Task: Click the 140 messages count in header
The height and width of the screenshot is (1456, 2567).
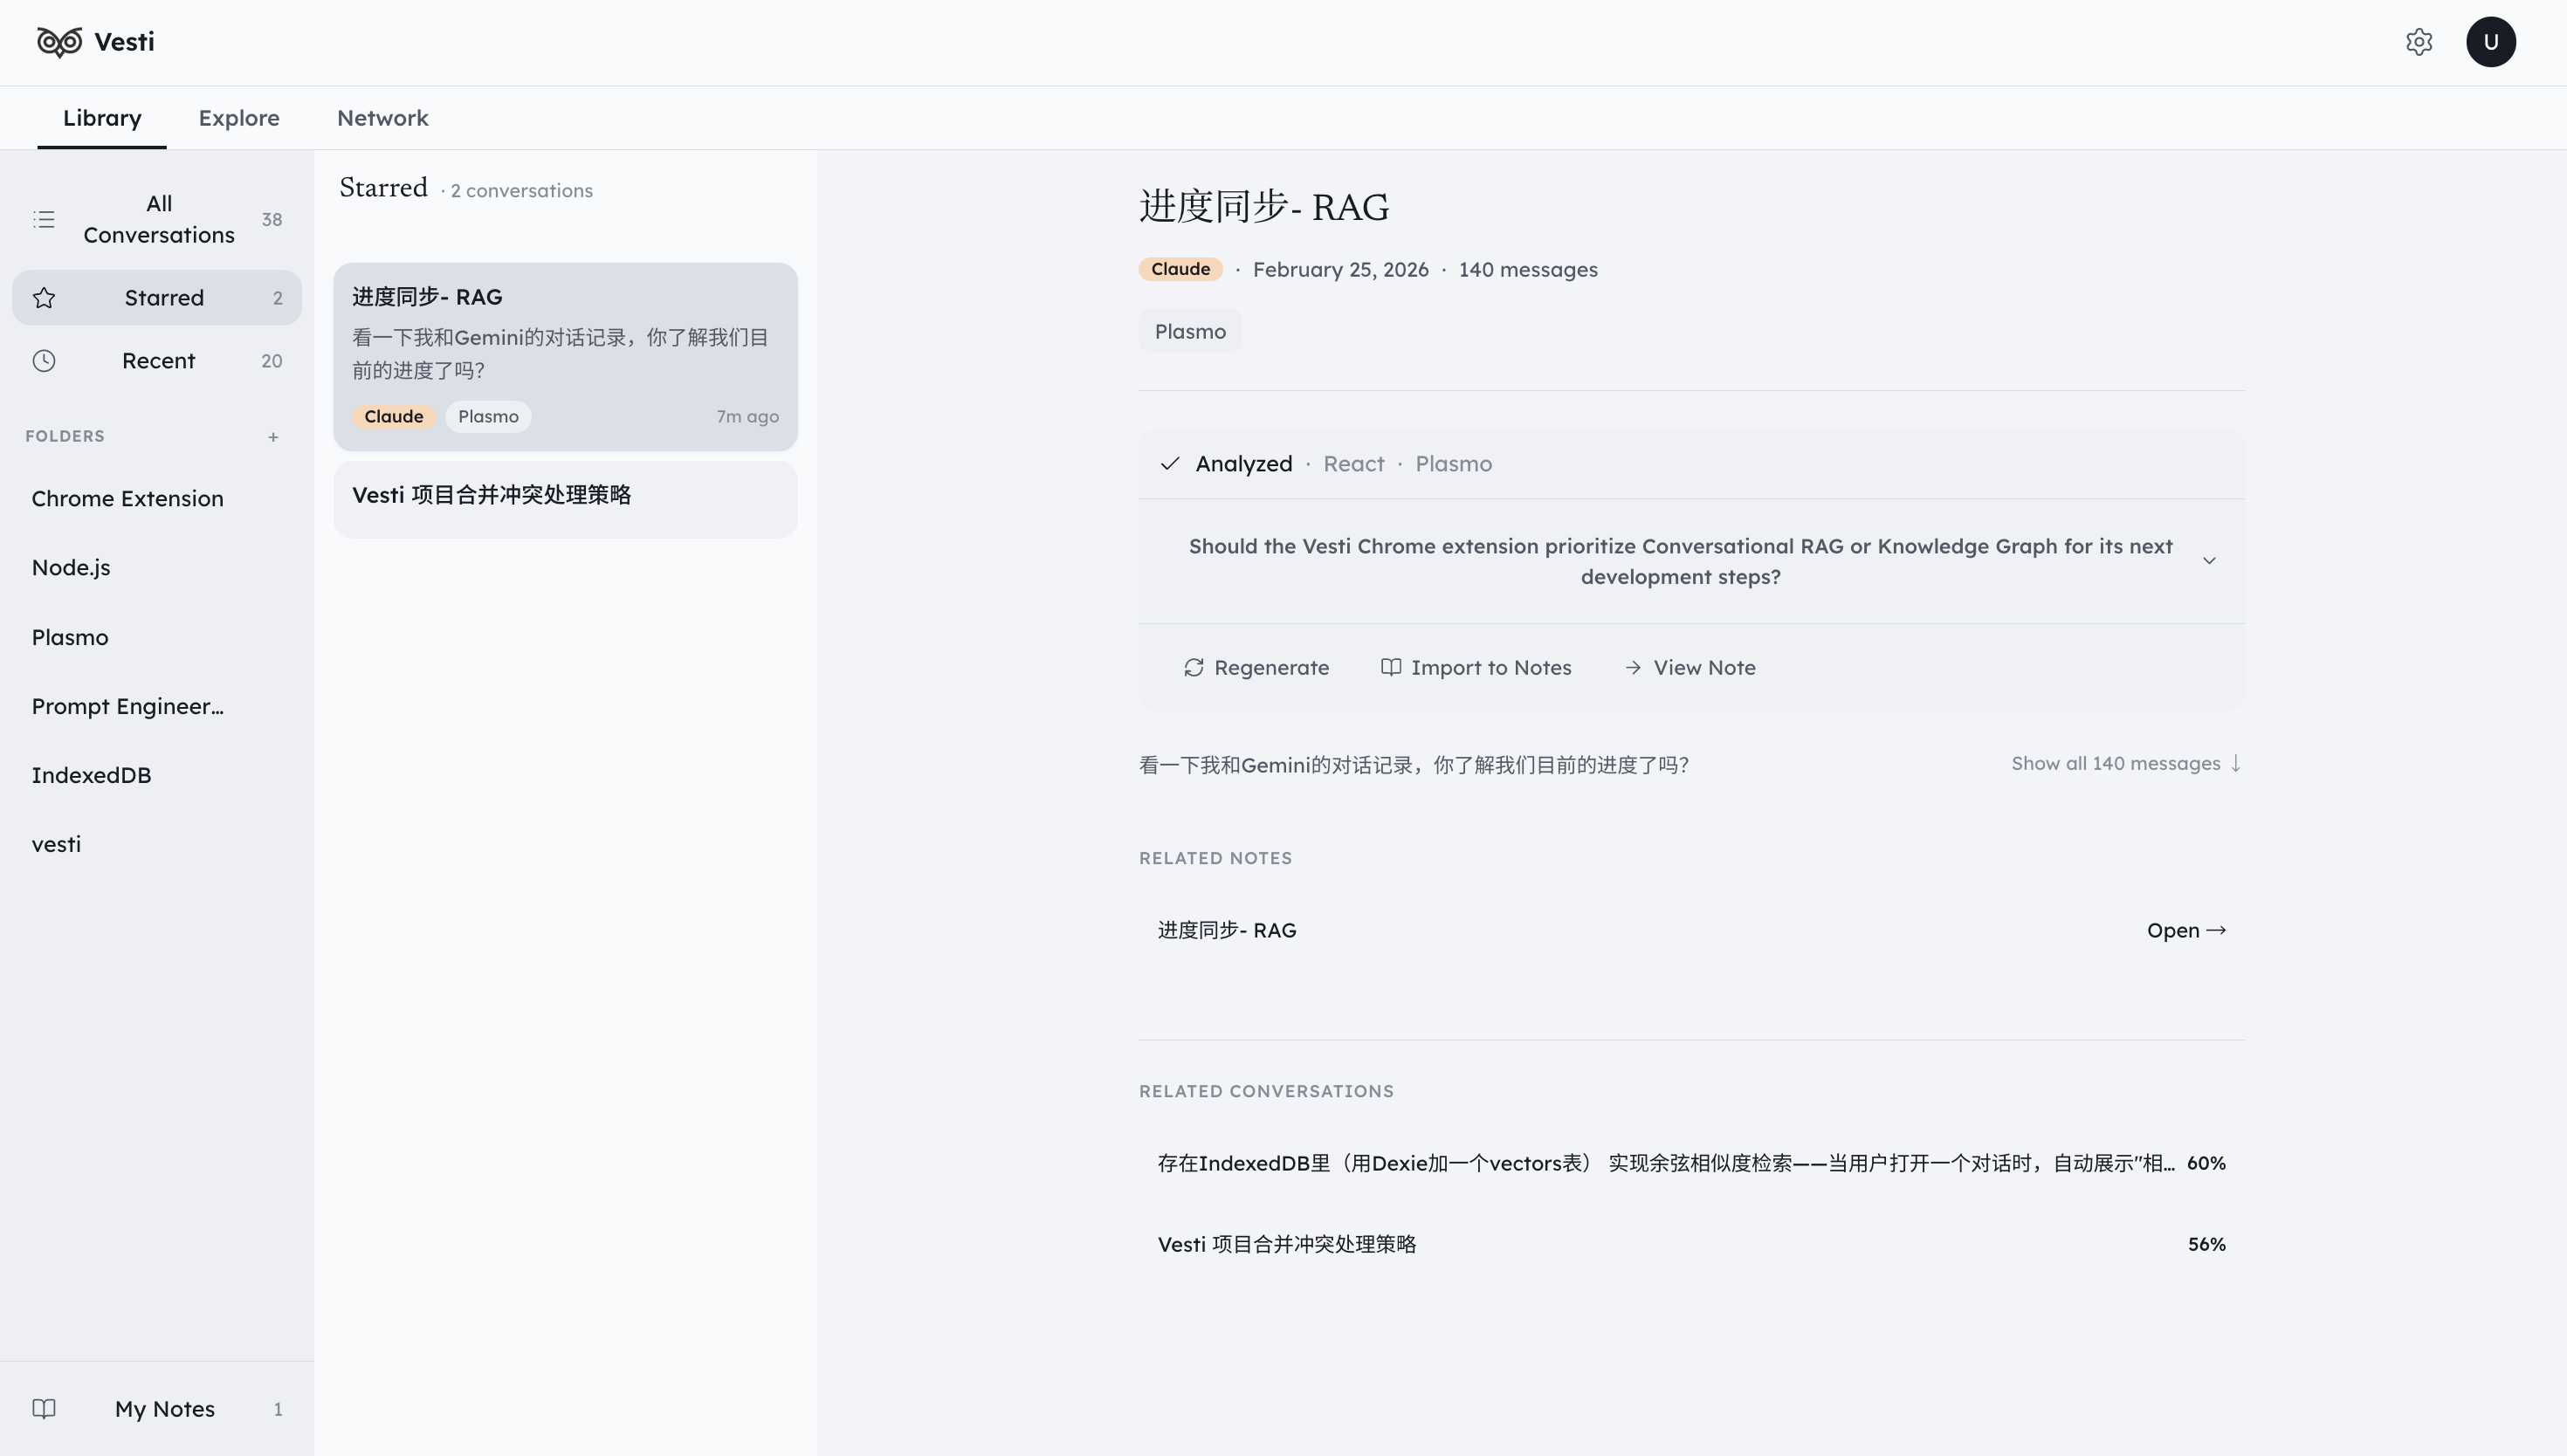Action: [1527, 270]
